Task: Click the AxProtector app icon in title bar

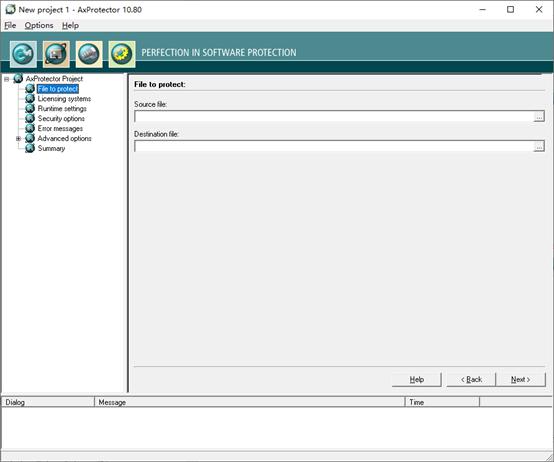Action: [10, 10]
